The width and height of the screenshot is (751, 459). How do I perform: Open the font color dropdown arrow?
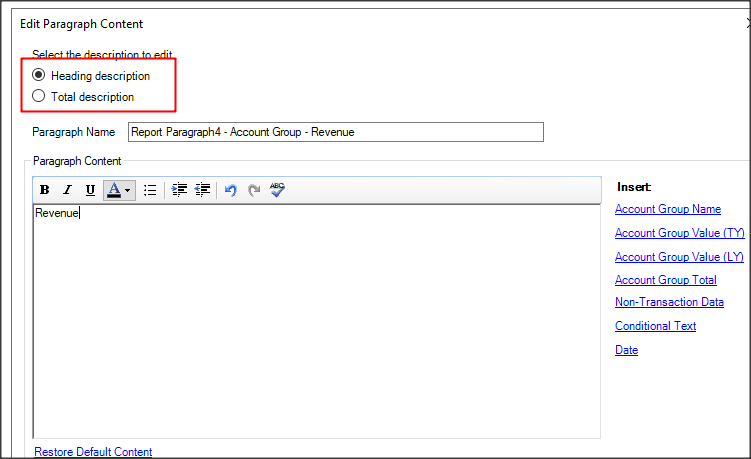(128, 190)
